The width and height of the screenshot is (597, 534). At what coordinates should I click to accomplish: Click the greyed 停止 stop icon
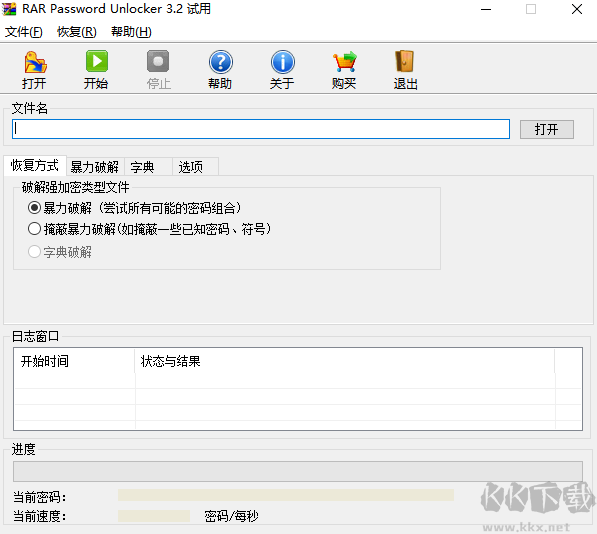tap(158, 61)
